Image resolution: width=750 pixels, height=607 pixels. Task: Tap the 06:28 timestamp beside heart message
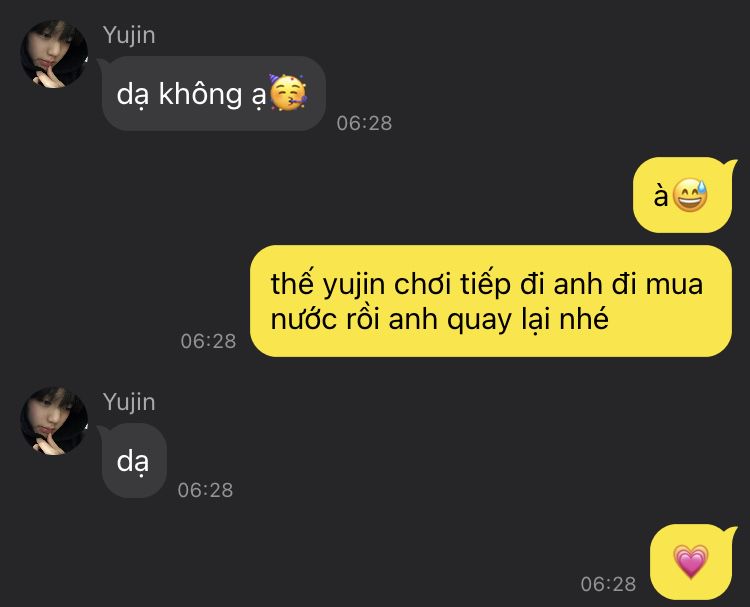pos(608,584)
